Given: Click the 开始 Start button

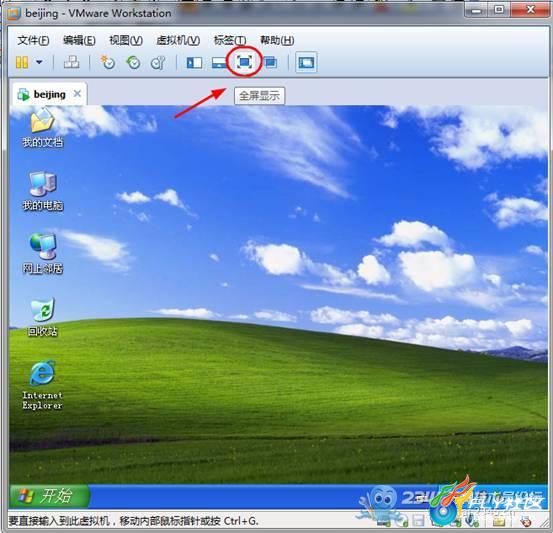Looking at the screenshot, I should click(49, 496).
